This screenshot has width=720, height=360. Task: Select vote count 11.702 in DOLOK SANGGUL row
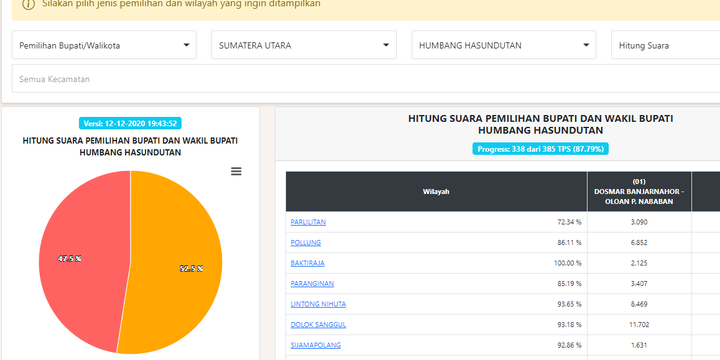pos(639,325)
